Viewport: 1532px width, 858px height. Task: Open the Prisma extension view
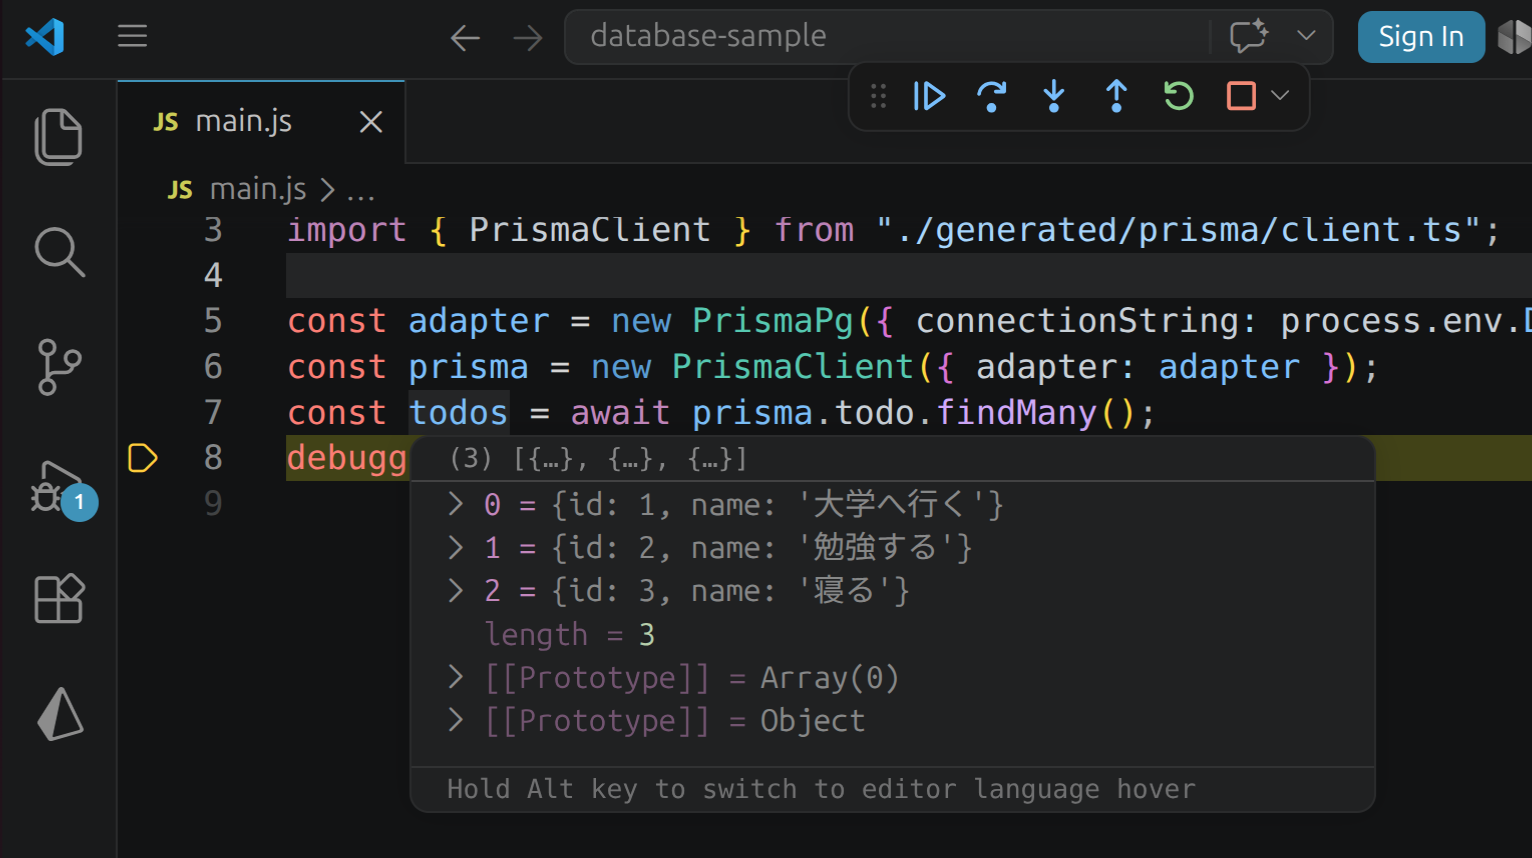click(x=60, y=714)
